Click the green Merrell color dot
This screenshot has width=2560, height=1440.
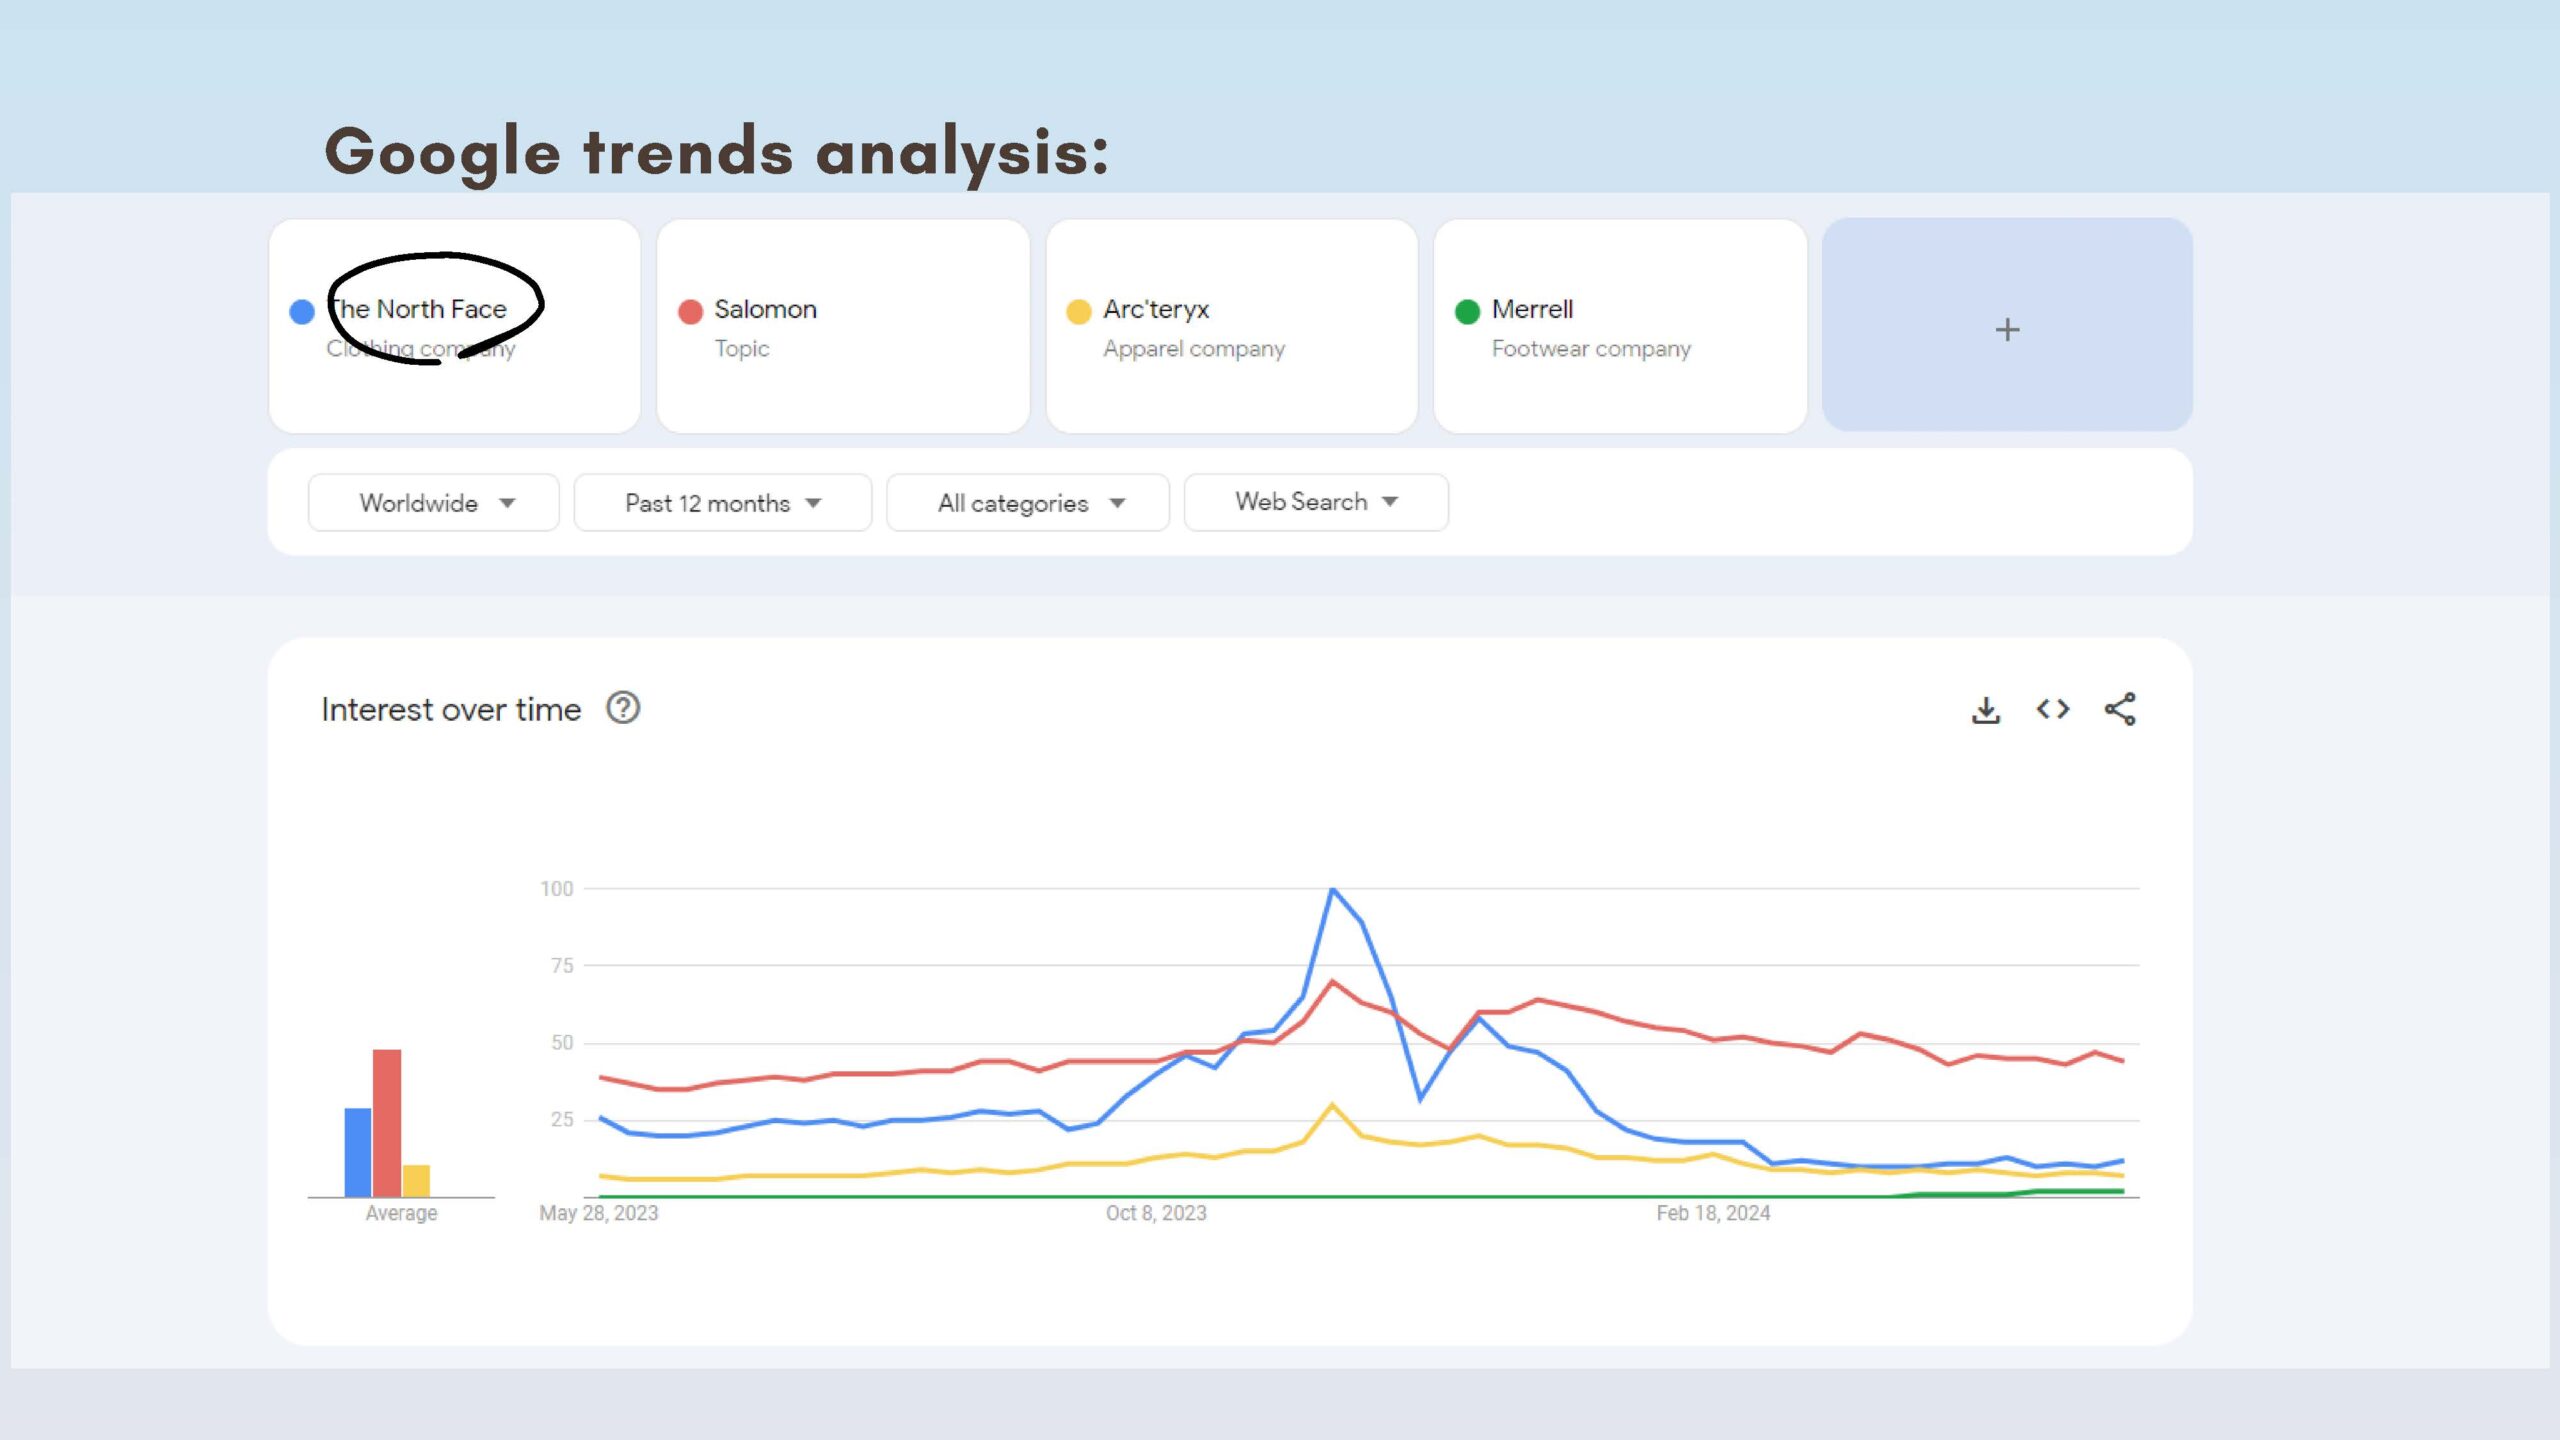pyautogui.click(x=1467, y=312)
